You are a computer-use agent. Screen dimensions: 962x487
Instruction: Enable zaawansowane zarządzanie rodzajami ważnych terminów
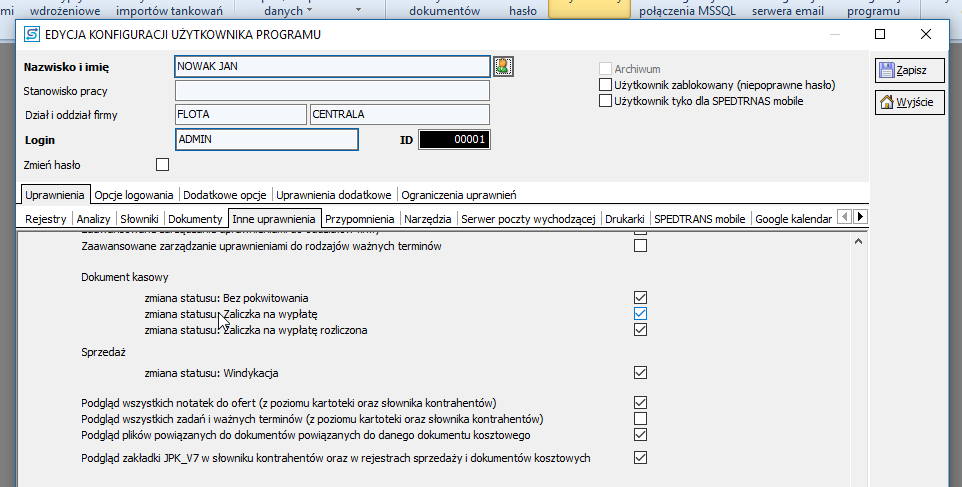coord(641,246)
